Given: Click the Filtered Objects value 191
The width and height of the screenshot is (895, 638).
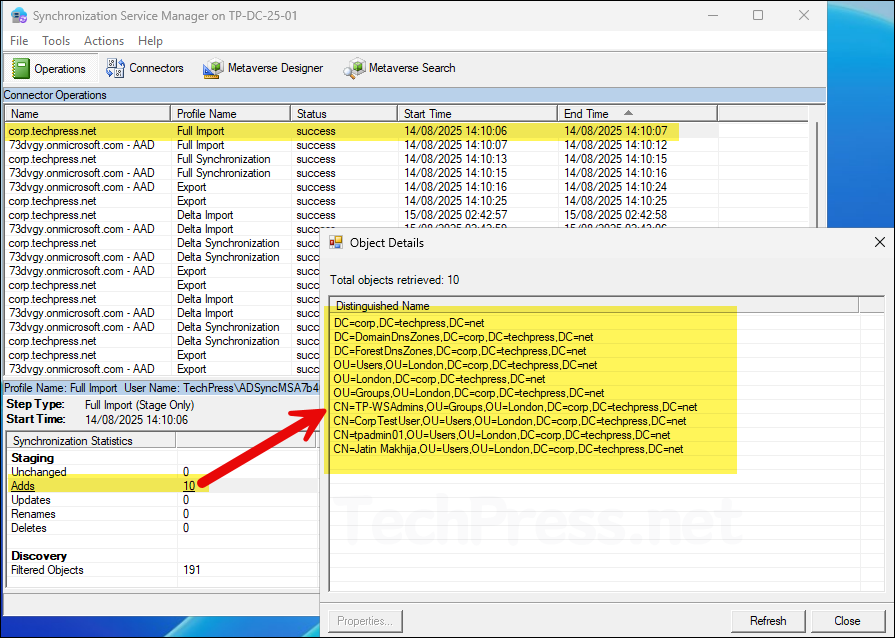Looking at the screenshot, I should point(192,570).
